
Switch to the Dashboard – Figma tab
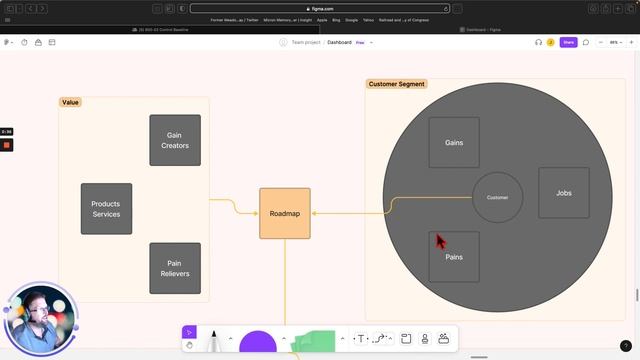click(480, 29)
